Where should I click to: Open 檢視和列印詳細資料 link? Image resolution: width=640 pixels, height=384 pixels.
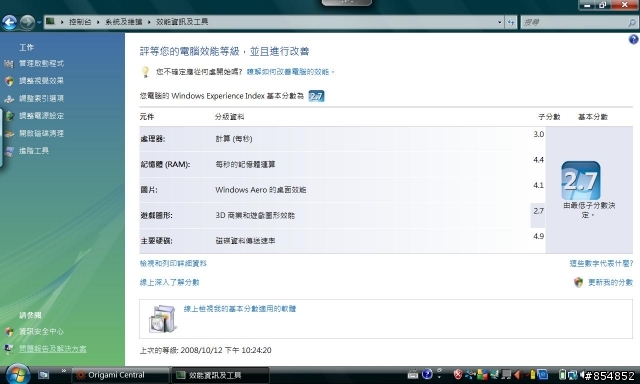click(173, 264)
